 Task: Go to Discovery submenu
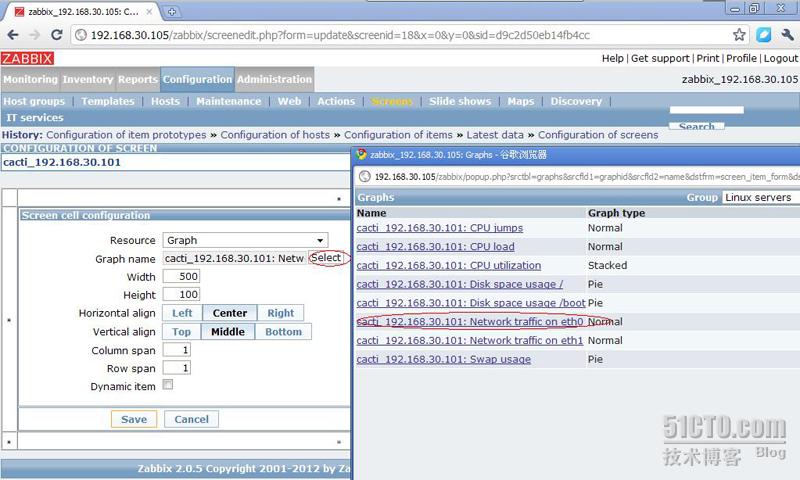coord(576,101)
